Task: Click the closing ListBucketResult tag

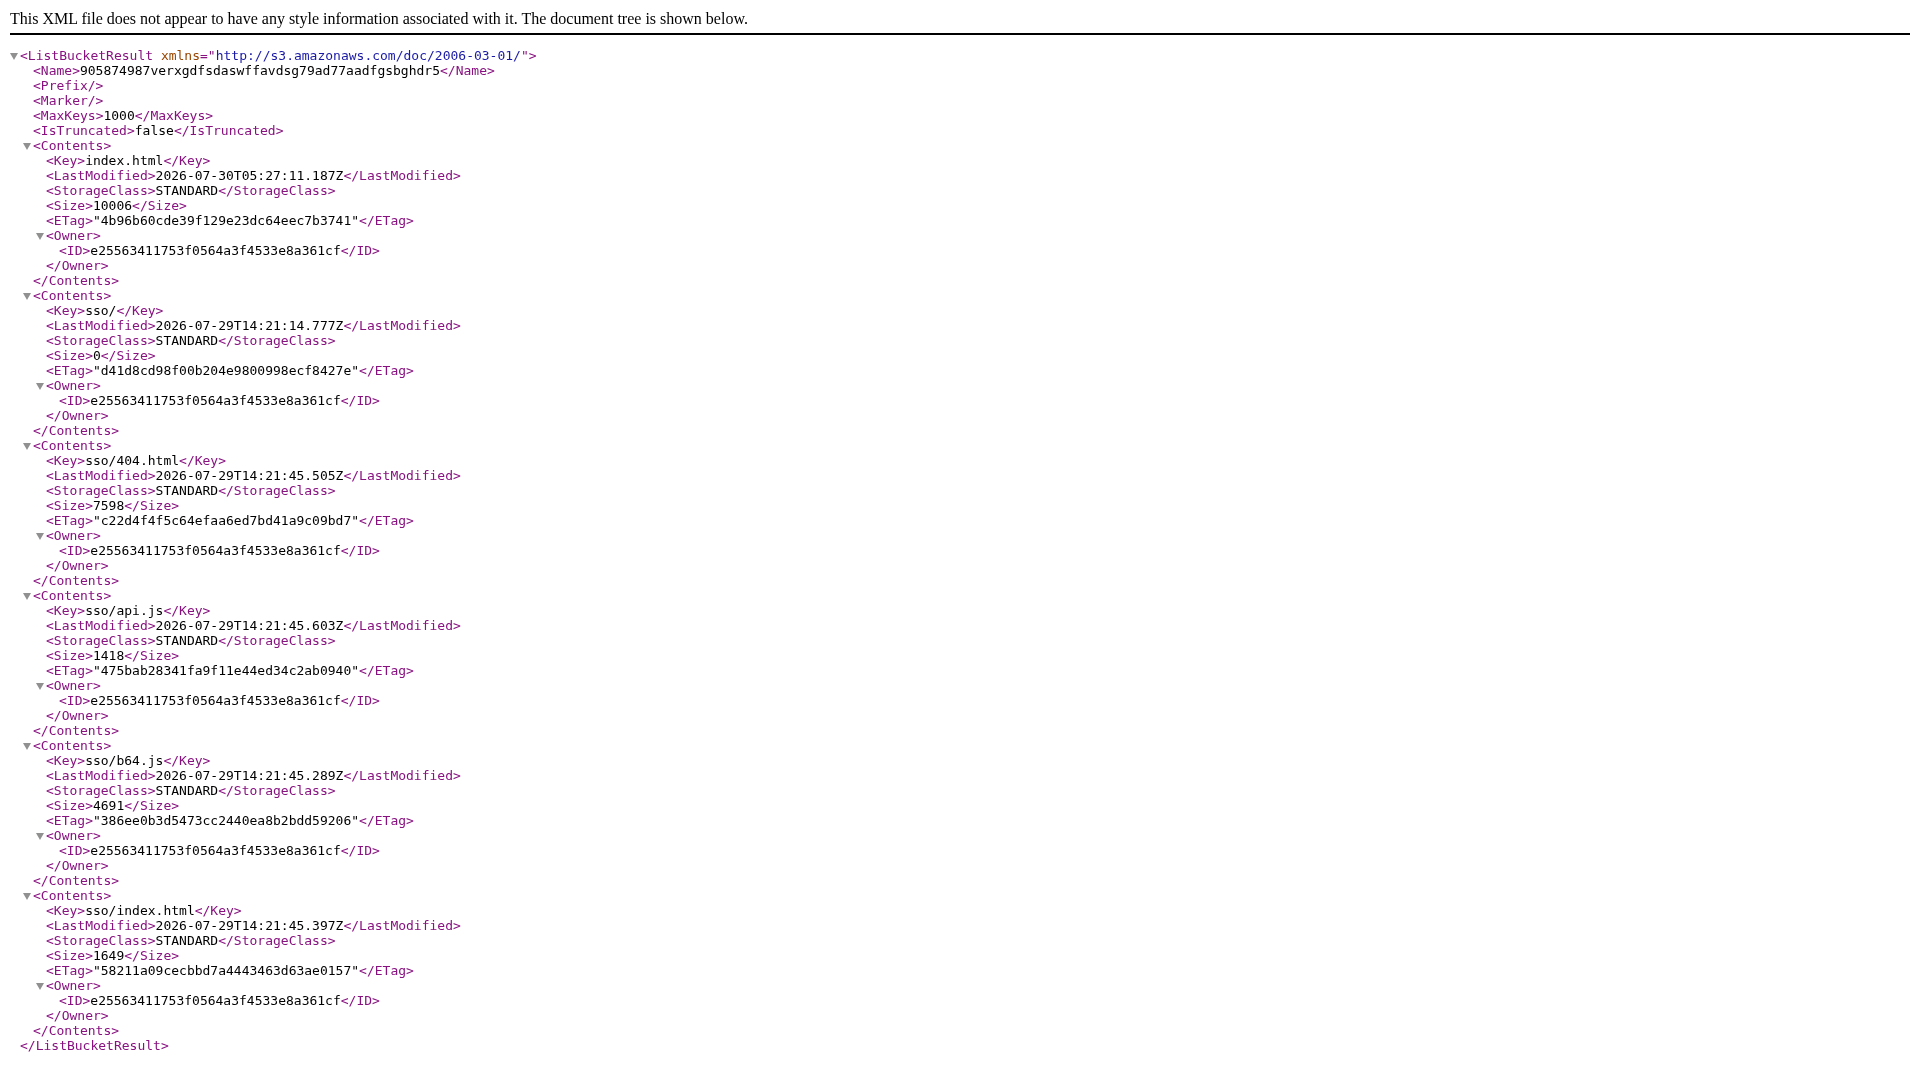Action: point(94,1046)
